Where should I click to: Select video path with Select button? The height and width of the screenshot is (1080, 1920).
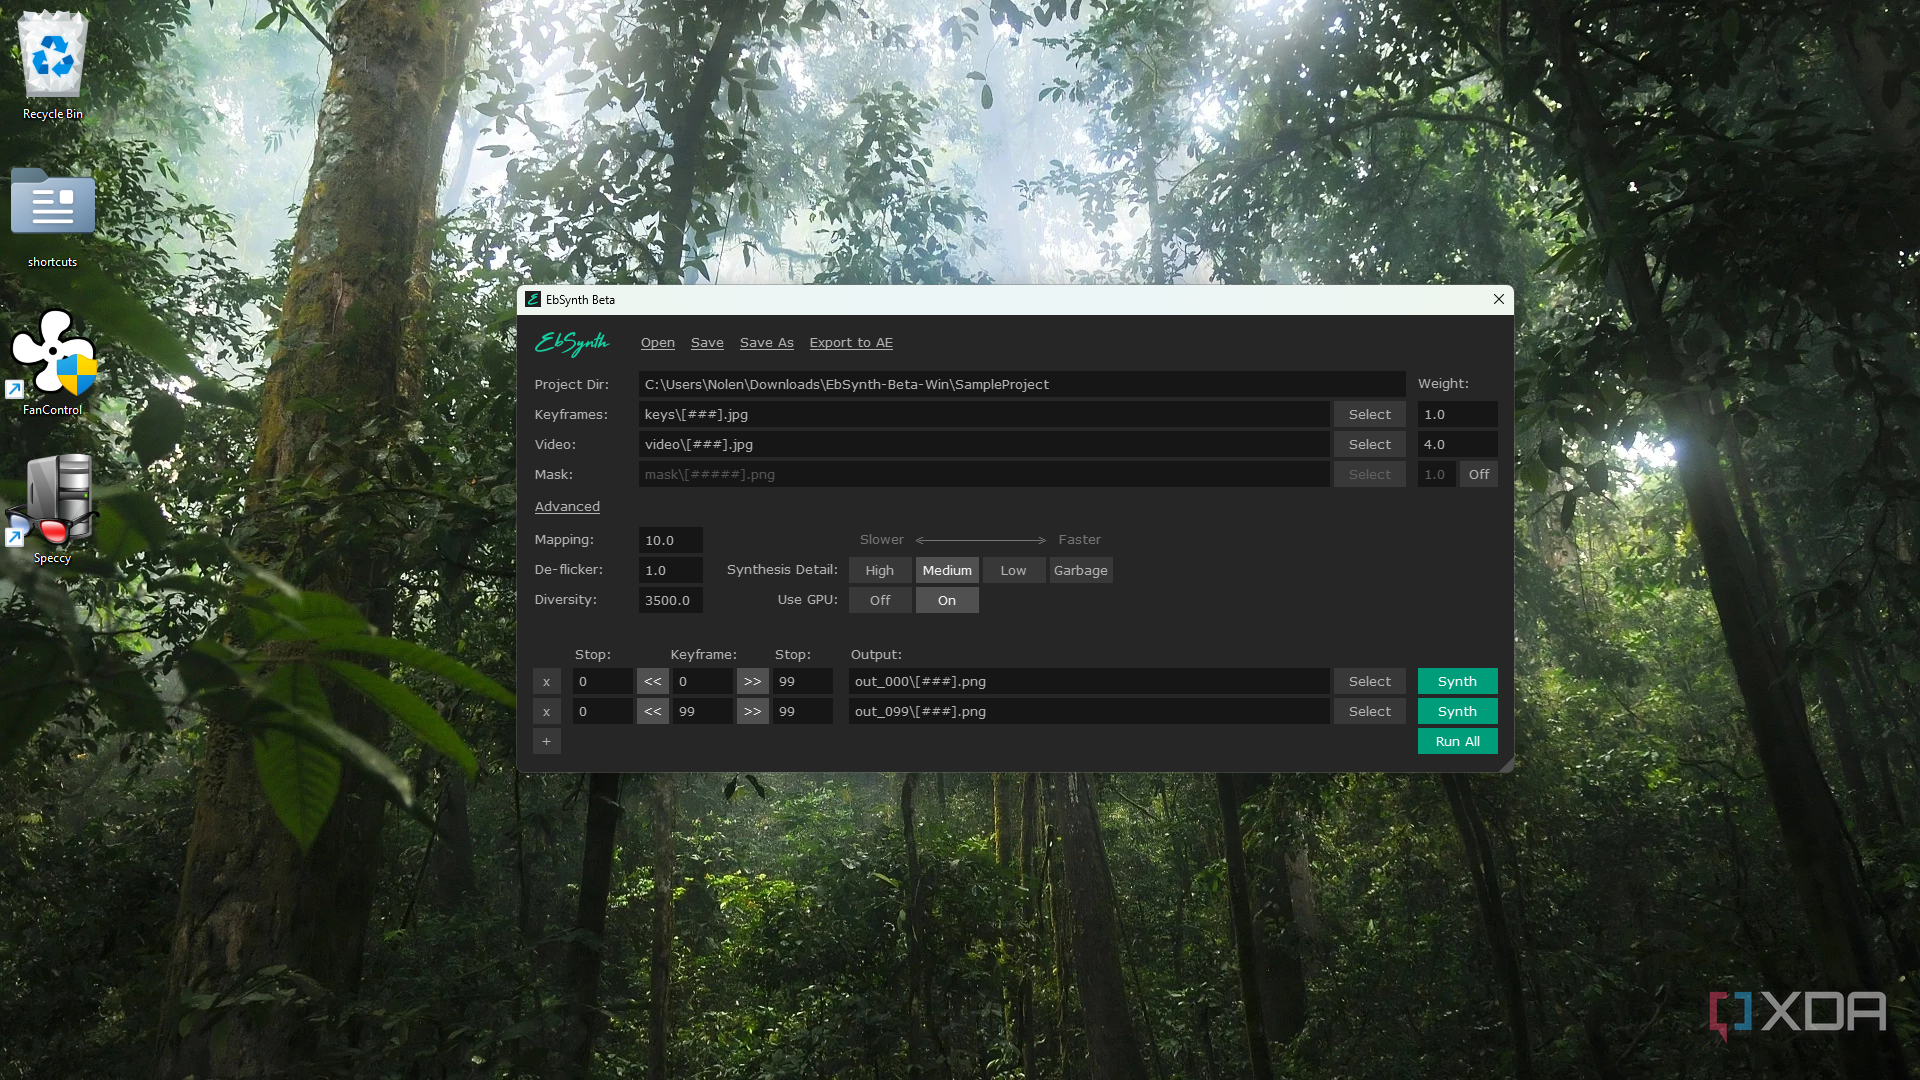click(1370, 445)
